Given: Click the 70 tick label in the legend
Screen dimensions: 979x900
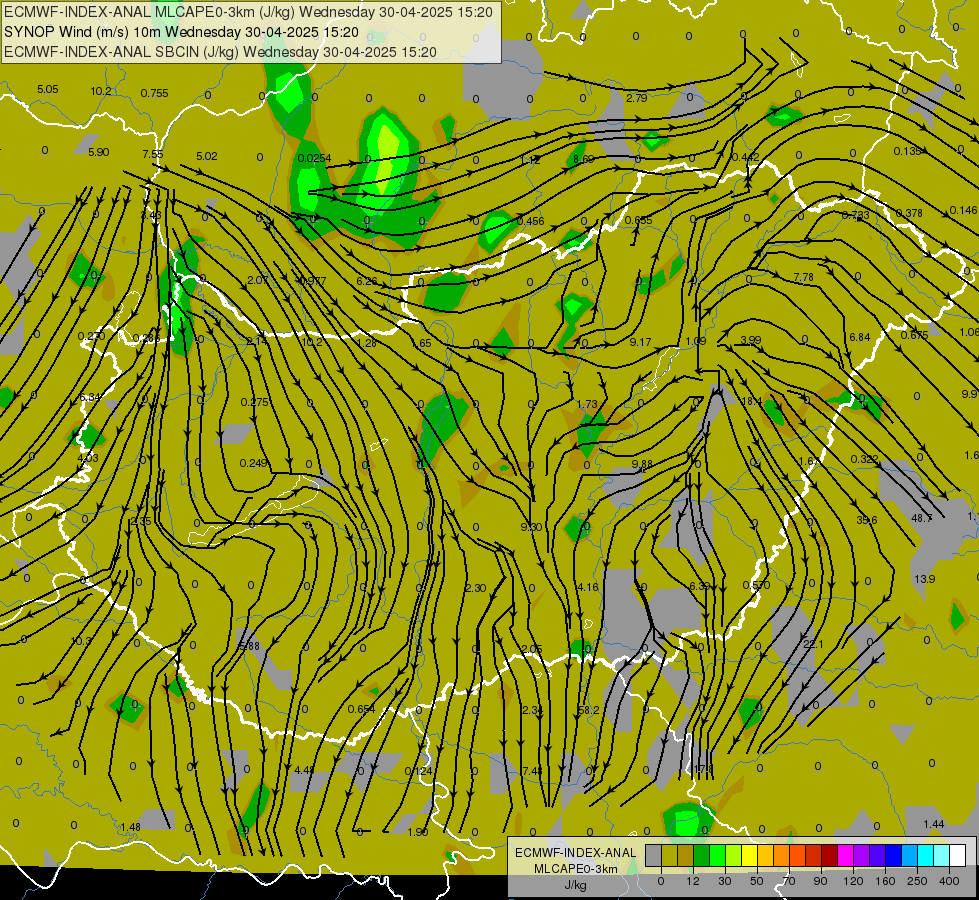Looking at the screenshot, I should click(789, 881).
